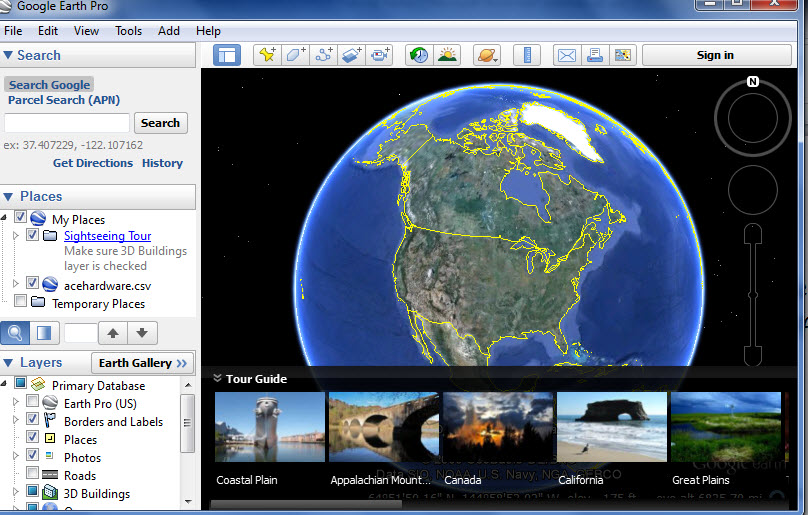Click the acehardware.csv globe icon

click(50, 284)
